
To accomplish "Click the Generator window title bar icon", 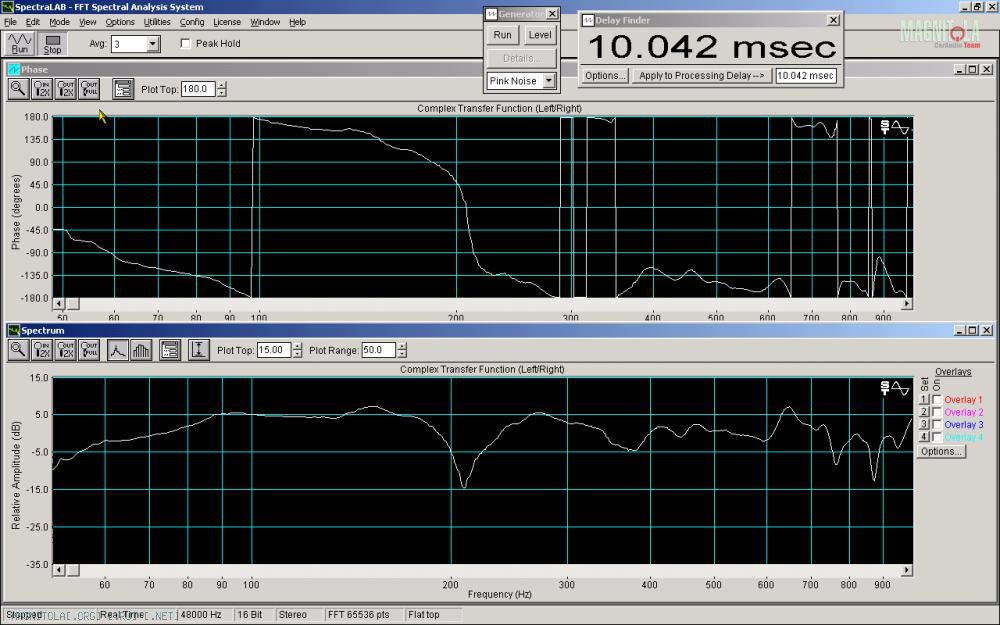I will [x=491, y=14].
